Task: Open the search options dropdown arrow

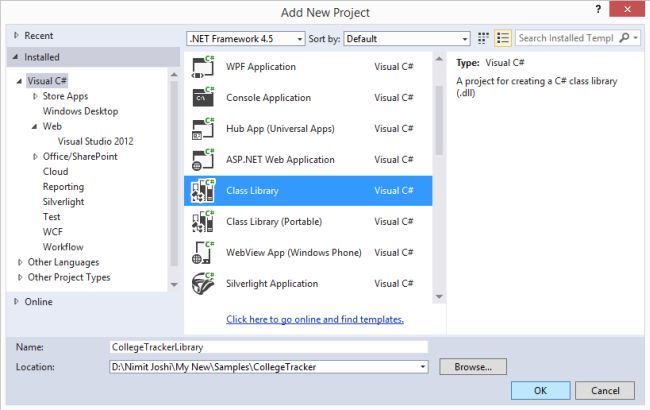Action: 635,38
